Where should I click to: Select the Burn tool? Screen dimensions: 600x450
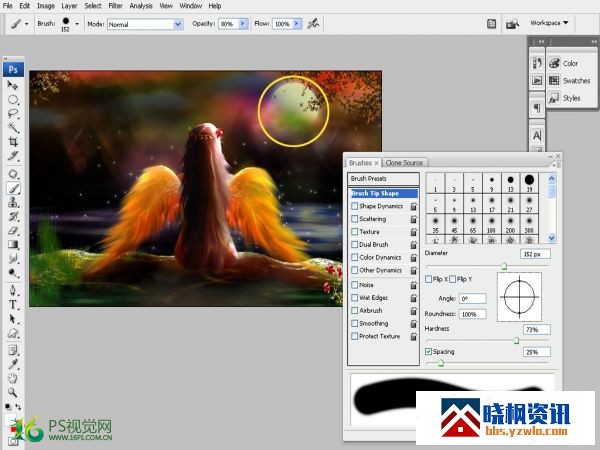(x=13, y=273)
